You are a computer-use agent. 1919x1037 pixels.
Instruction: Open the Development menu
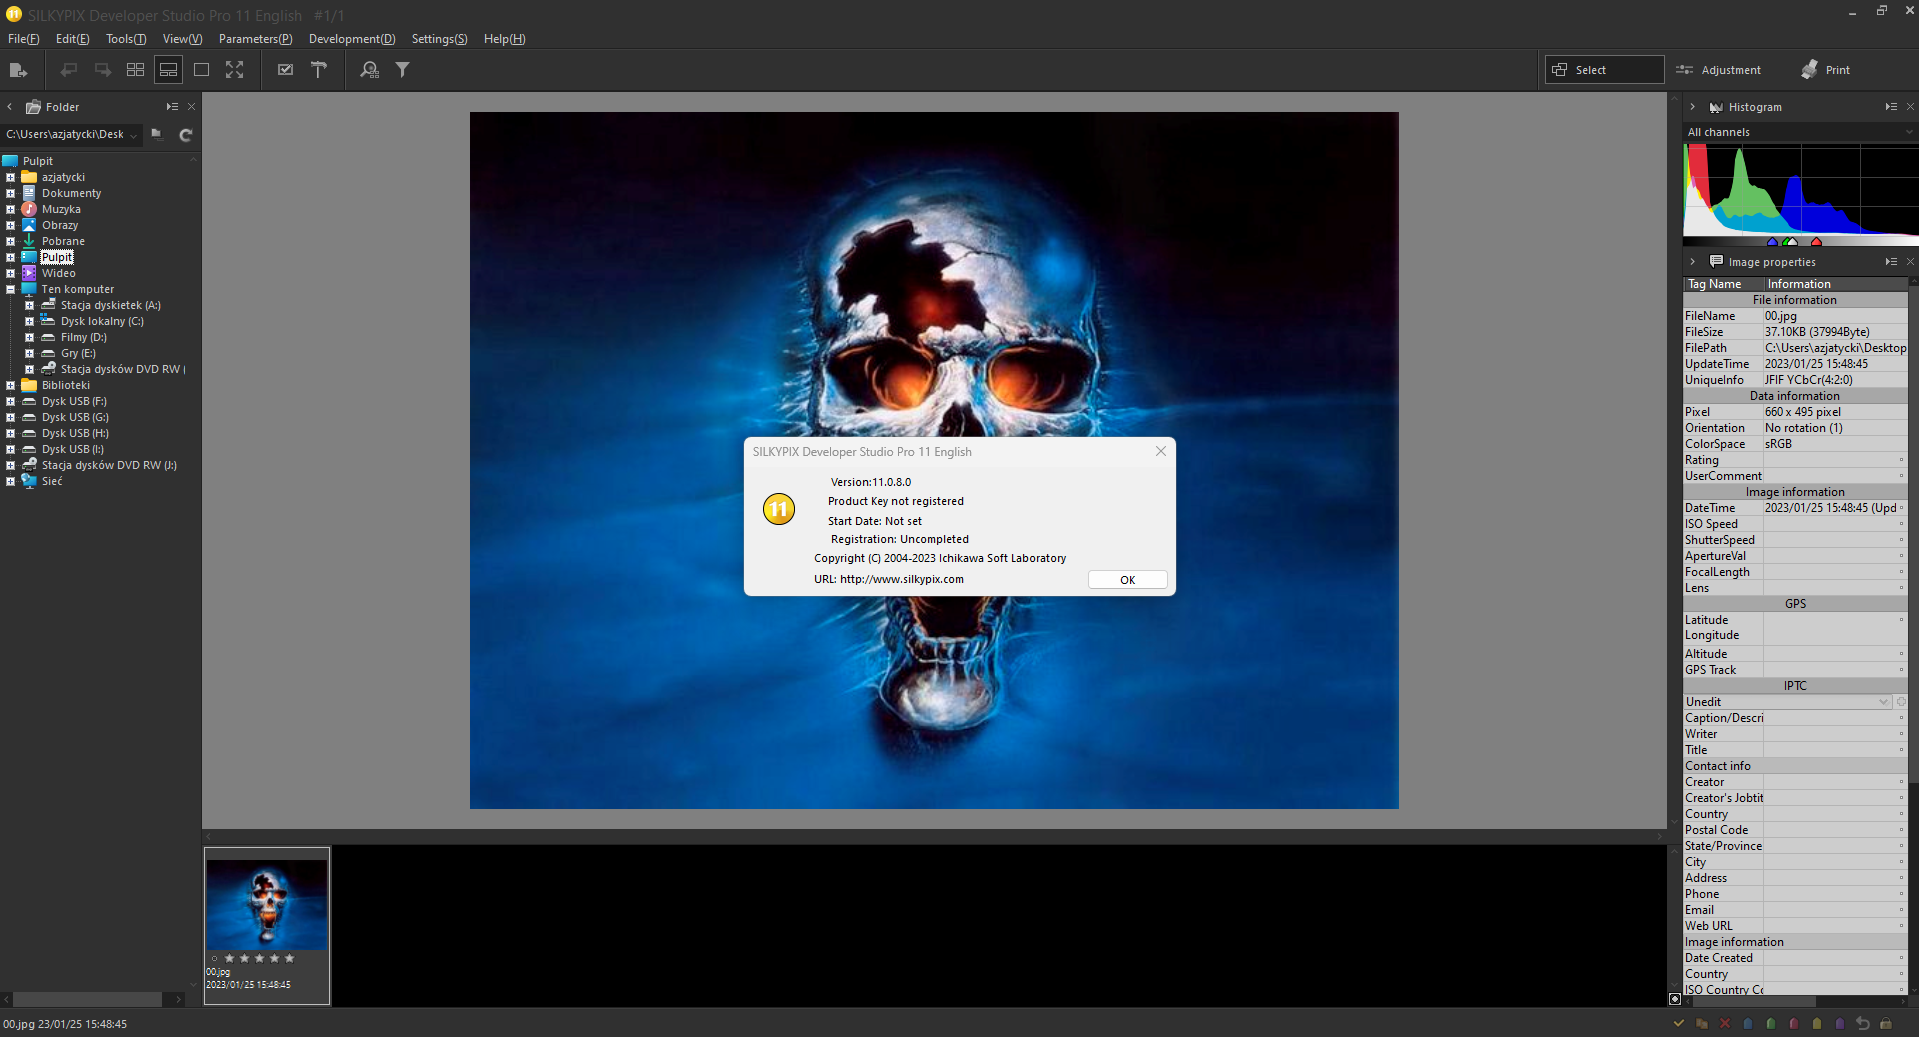352,39
